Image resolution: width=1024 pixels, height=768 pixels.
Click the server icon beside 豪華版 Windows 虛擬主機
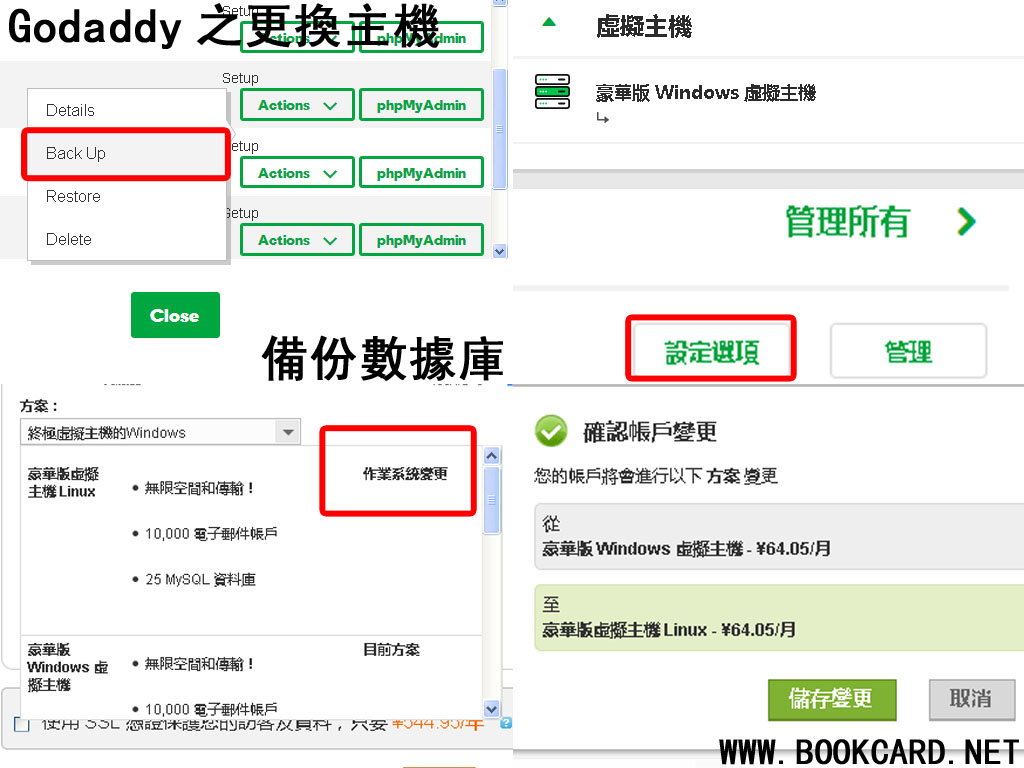point(552,91)
